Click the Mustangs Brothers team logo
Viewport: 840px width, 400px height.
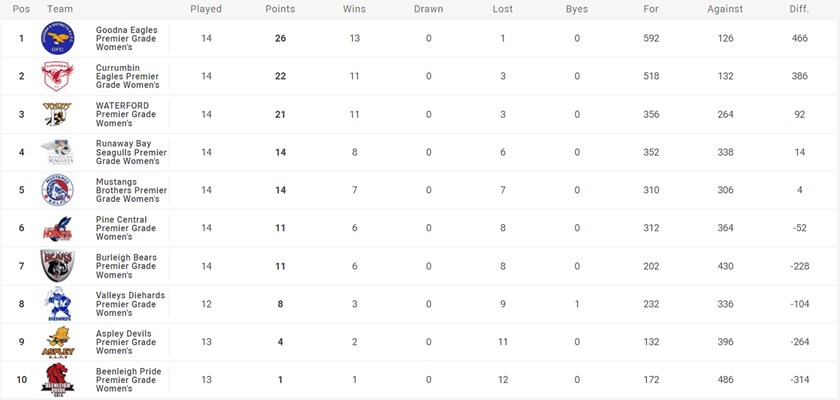tap(57, 190)
